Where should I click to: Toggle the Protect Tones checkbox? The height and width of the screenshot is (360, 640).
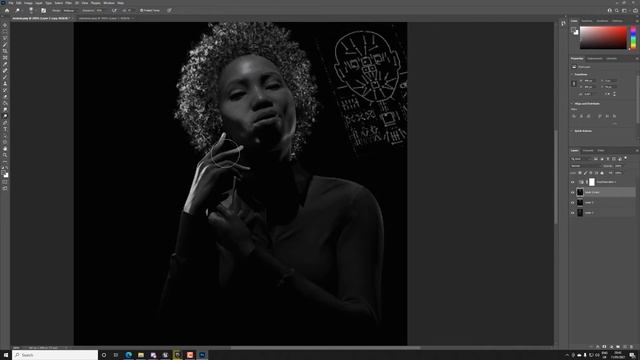click(x=142, y=11)
